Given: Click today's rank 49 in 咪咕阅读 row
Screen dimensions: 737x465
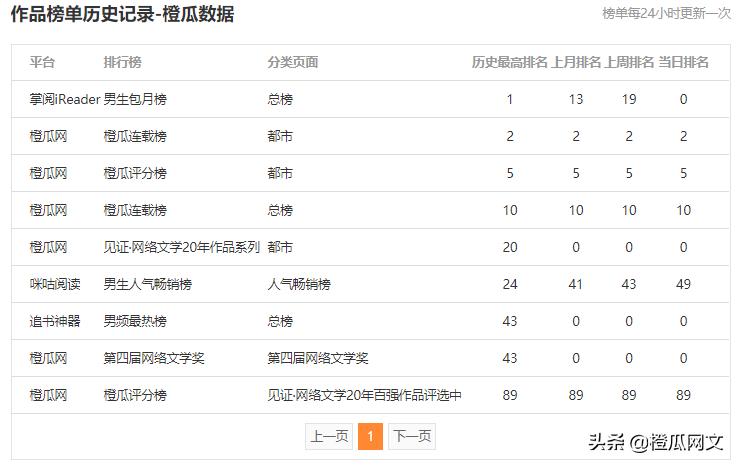Looking at the screenshot, I should pos(683,284).
